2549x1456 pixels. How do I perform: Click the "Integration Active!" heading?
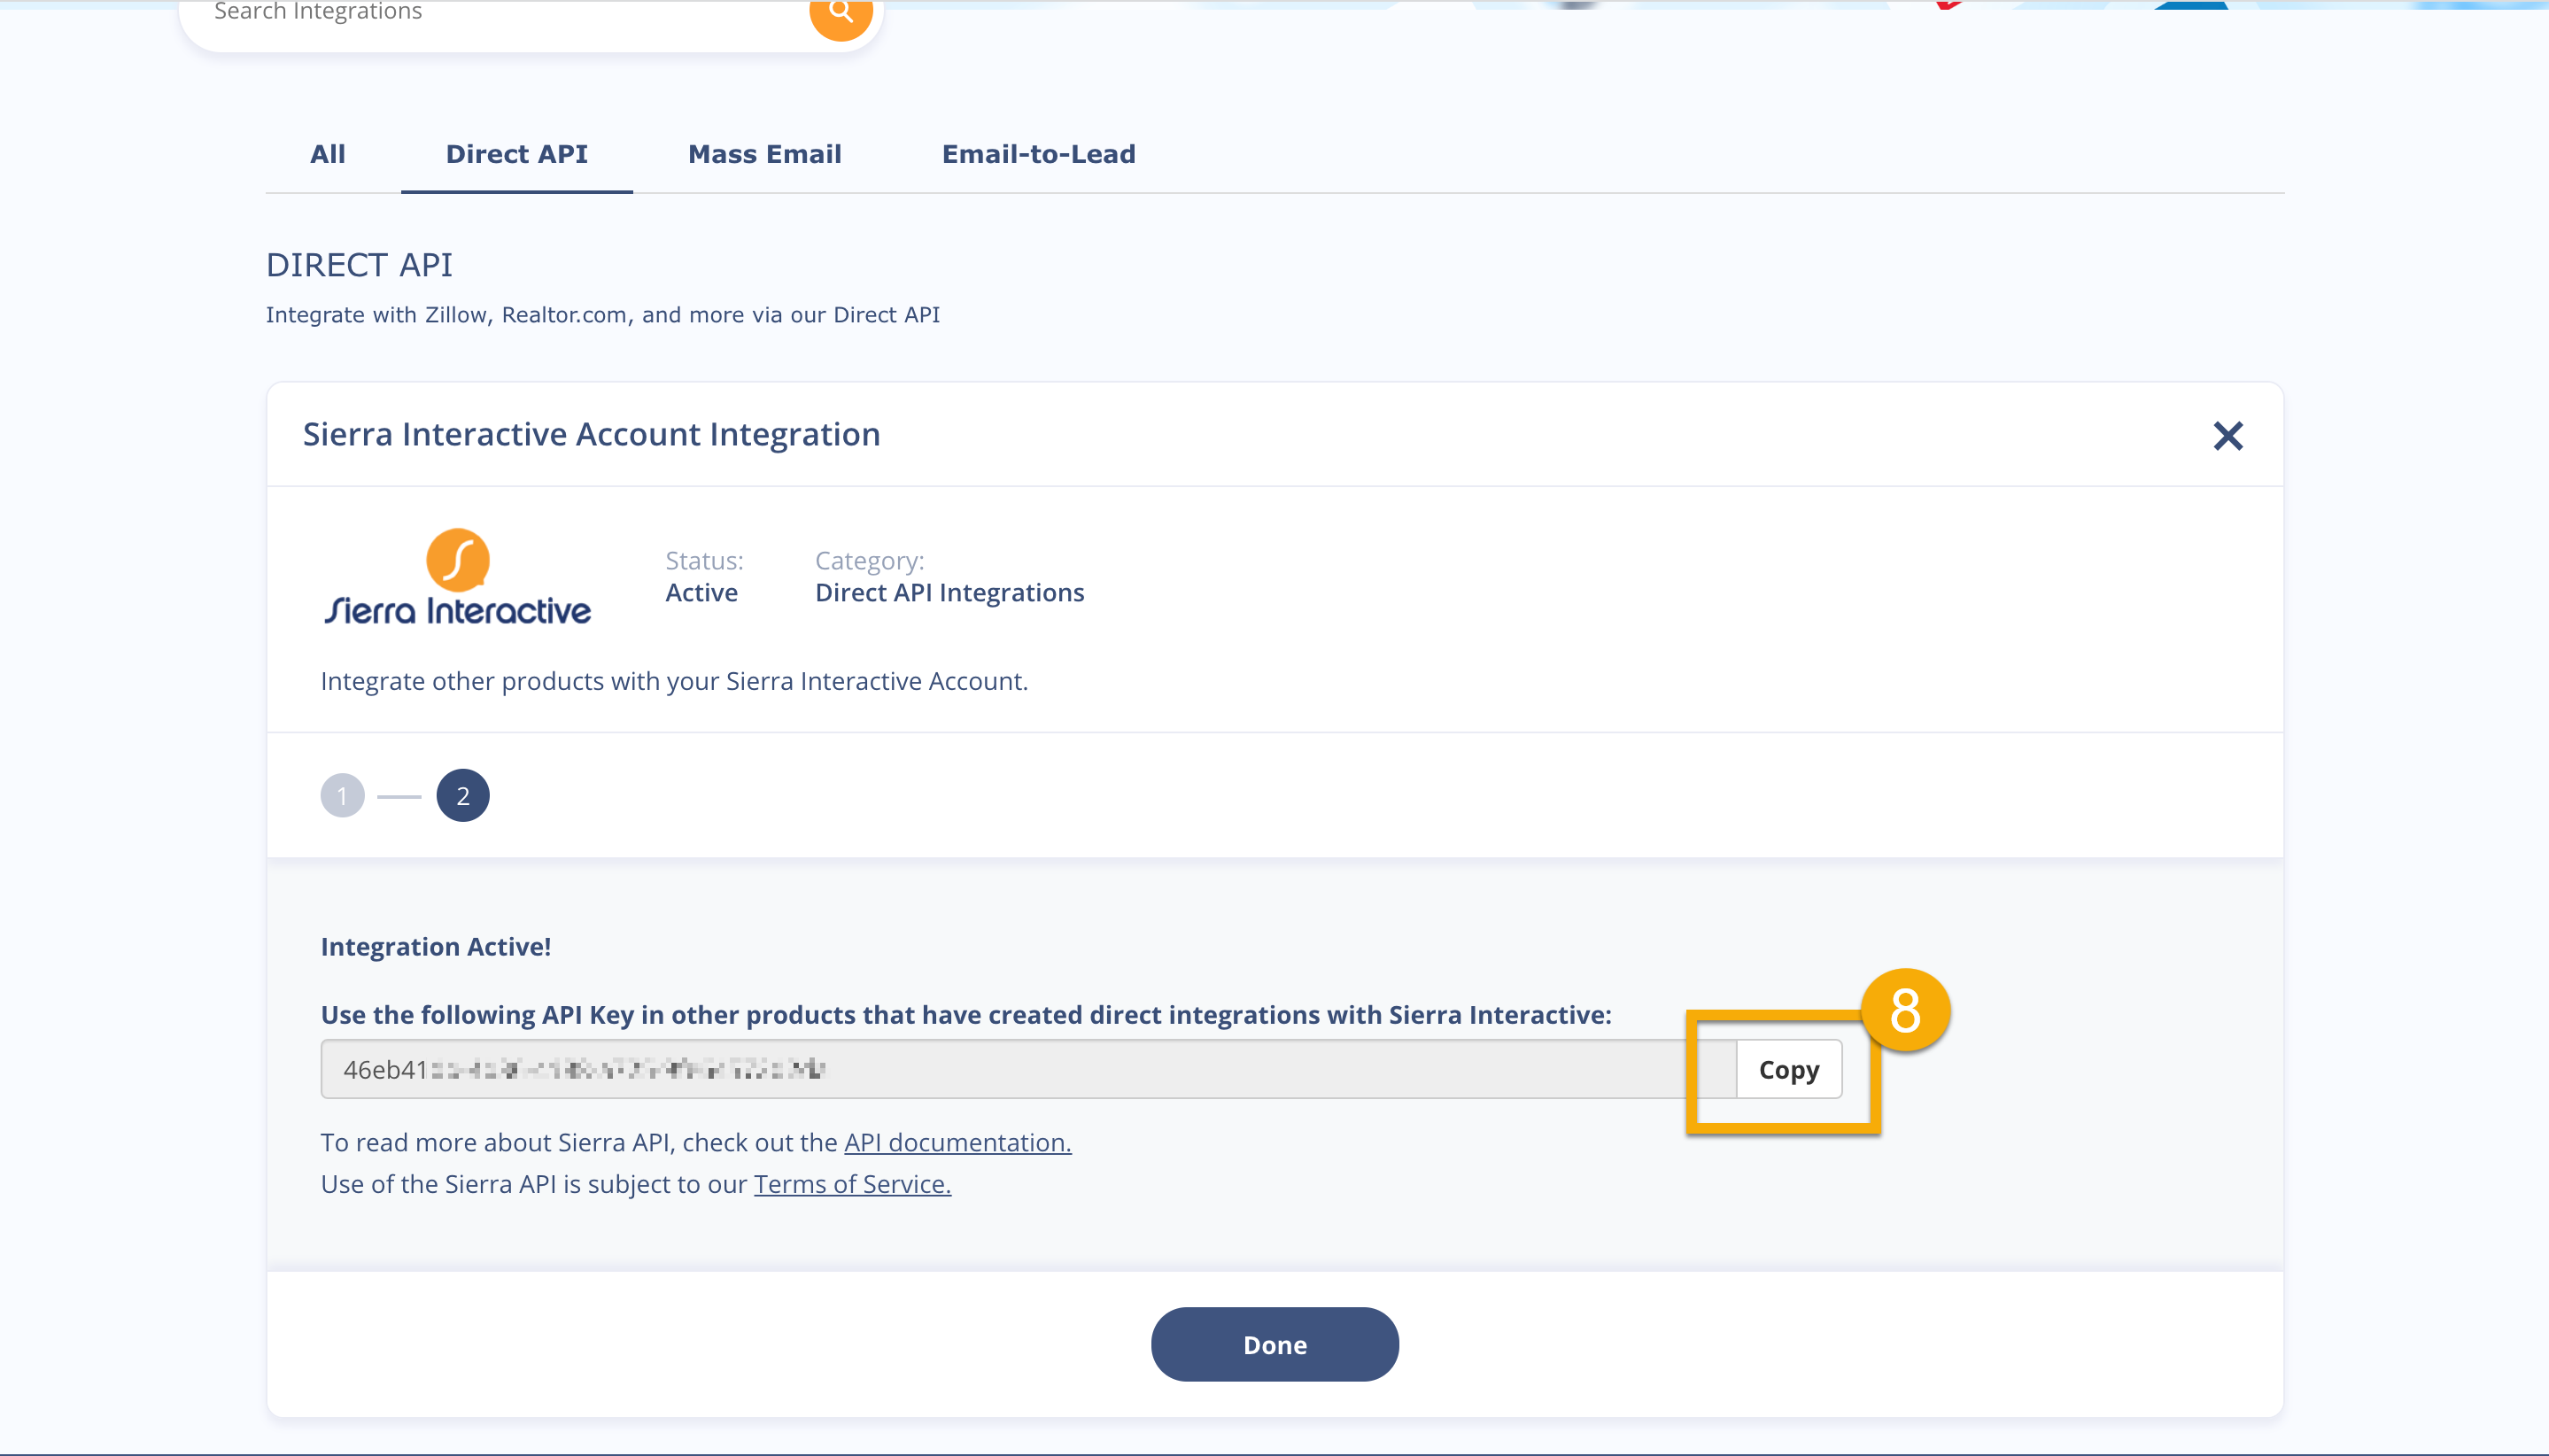coord(435,946)
